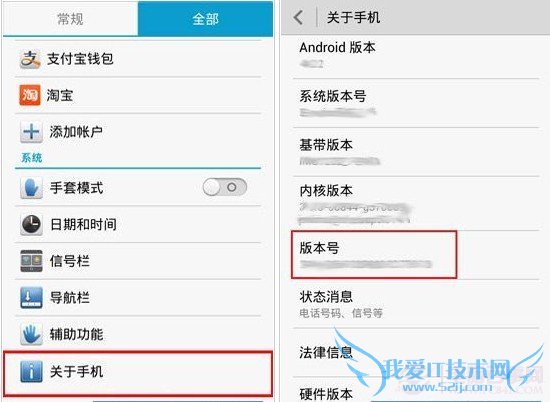Switch to the 全部 tab
Screen dimensions: 550x402
click(205, 19)
